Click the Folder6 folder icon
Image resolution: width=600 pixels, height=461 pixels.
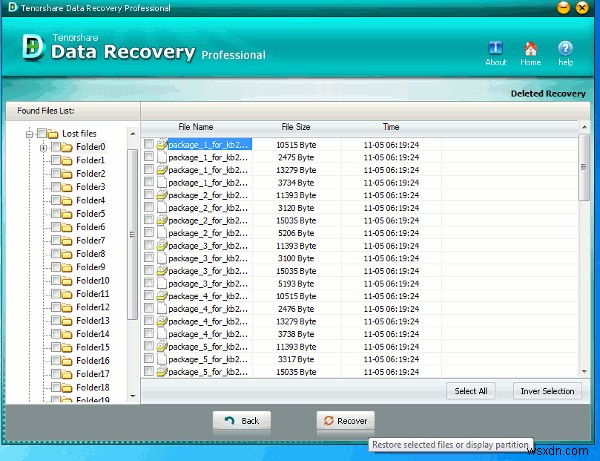(67, 228)
